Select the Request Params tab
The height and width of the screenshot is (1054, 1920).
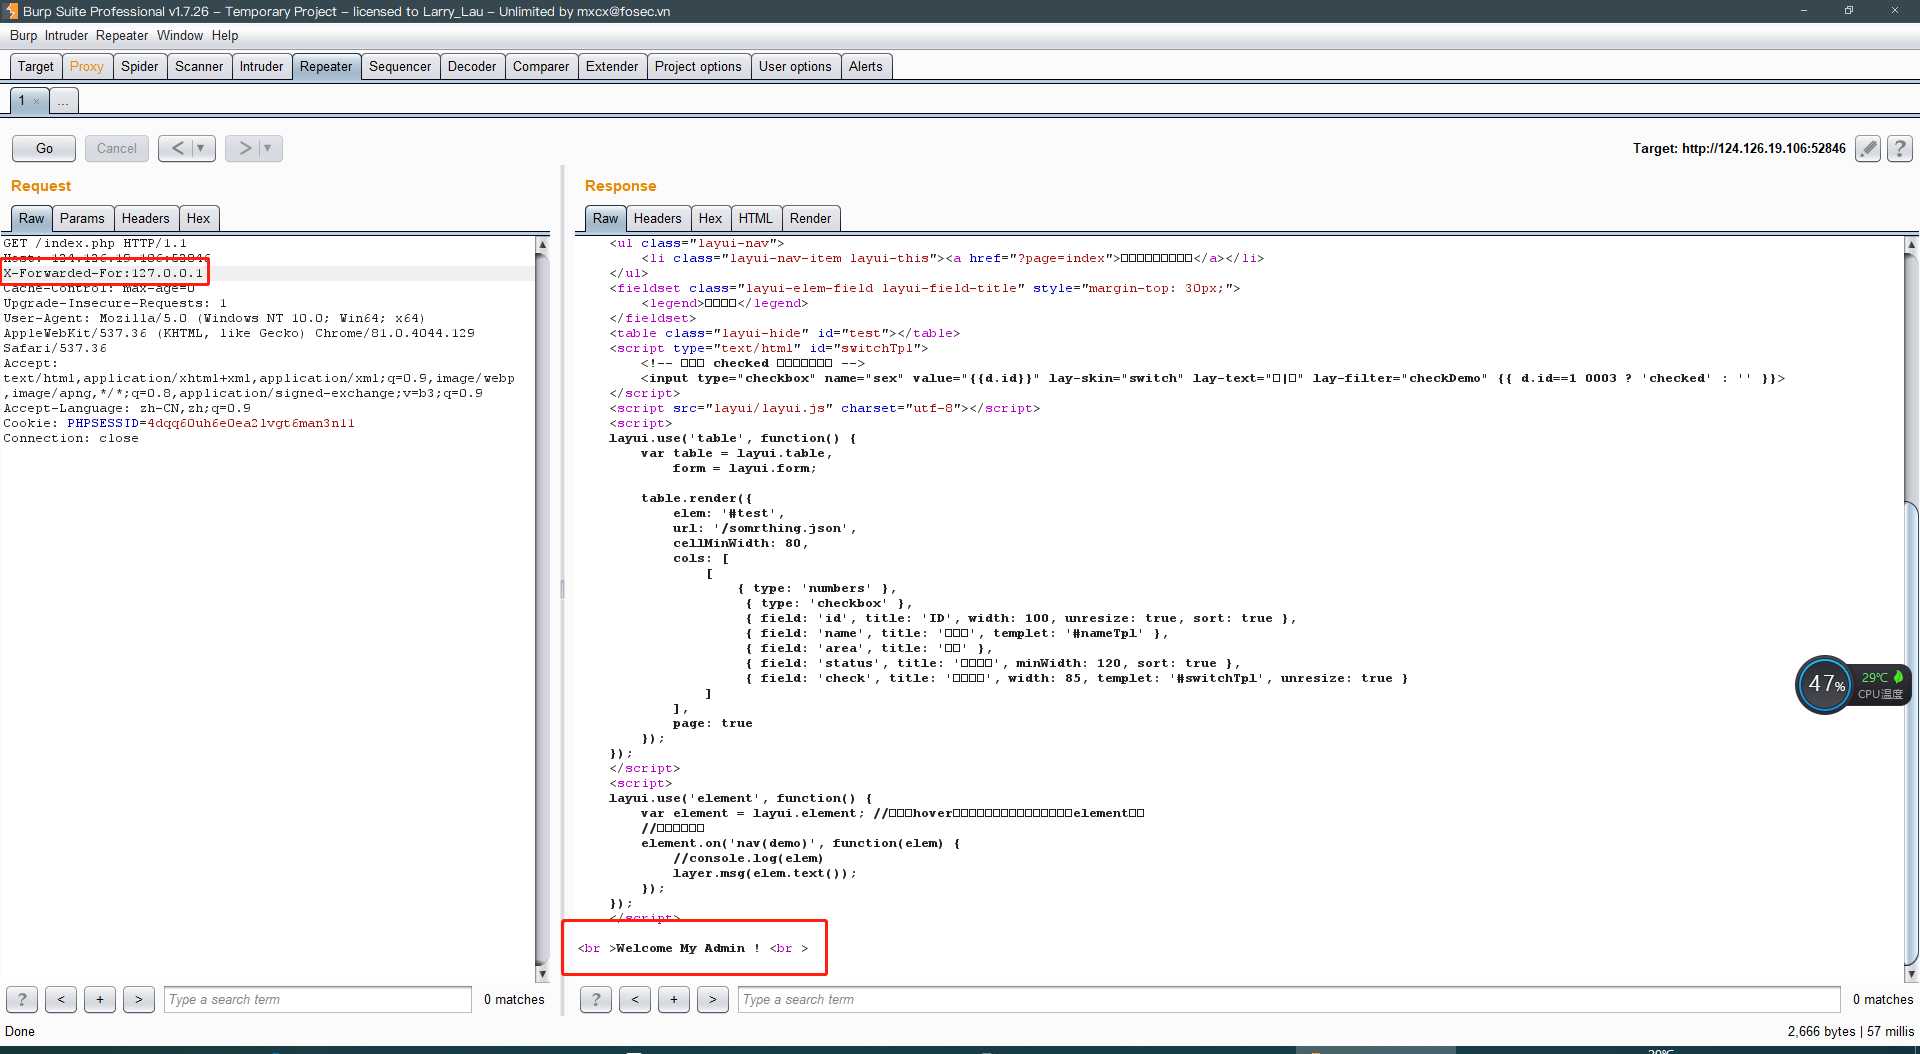click(82, 218)
